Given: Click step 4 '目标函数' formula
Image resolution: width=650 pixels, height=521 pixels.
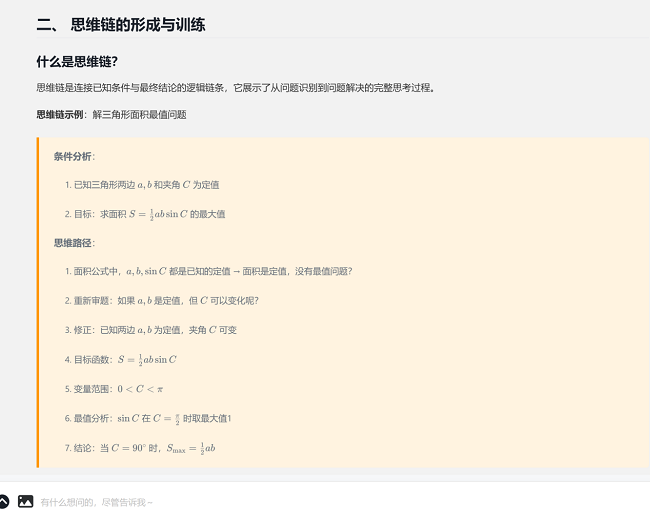Looking at the screenshot, I should click(x=147, y=360).
